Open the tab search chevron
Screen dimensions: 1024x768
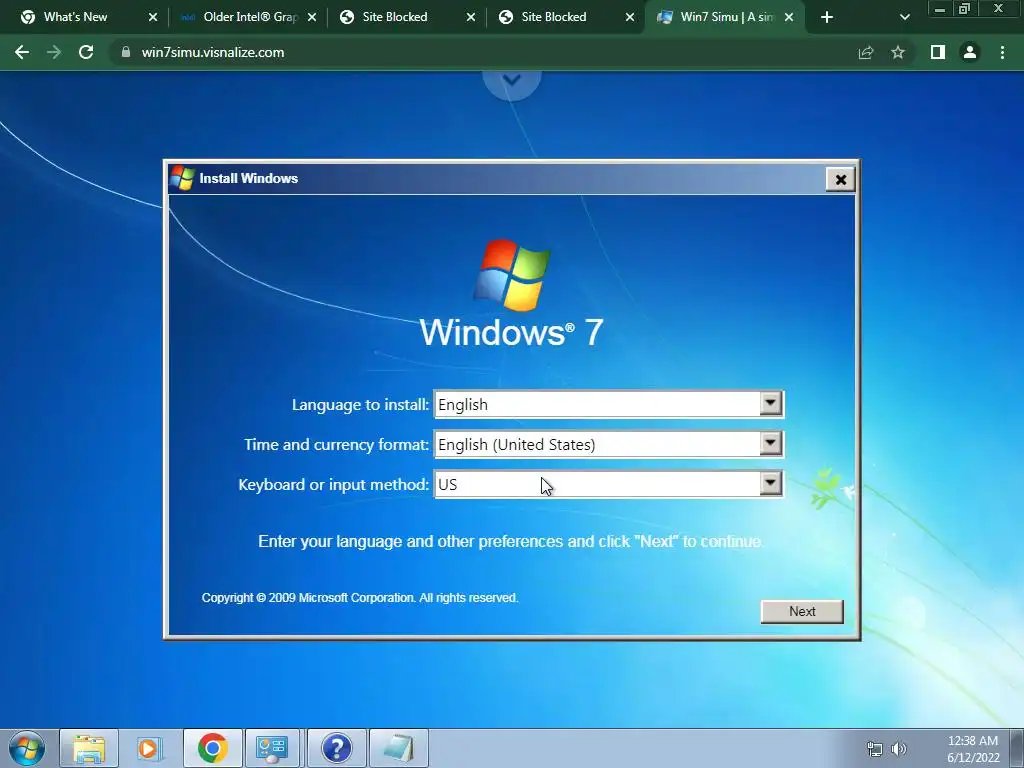pos(904,17)
